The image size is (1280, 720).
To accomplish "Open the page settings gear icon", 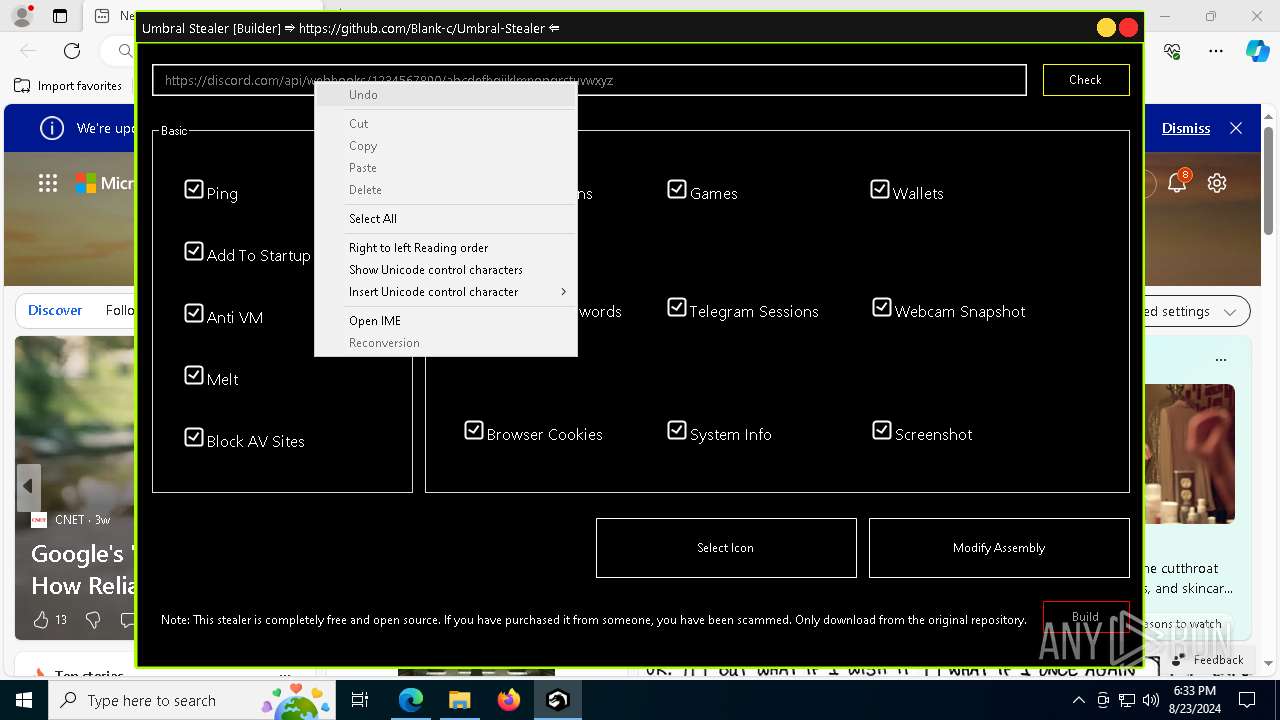I will [1217, 183].
